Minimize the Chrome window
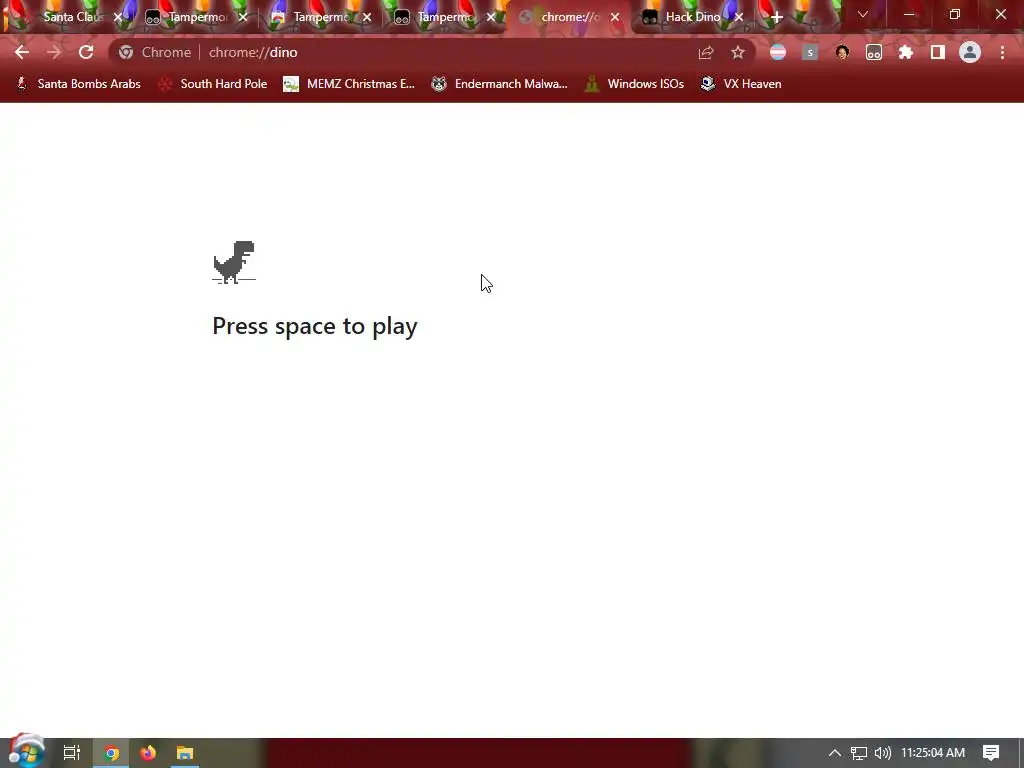The image size is (1024, 768). [908, 14]
